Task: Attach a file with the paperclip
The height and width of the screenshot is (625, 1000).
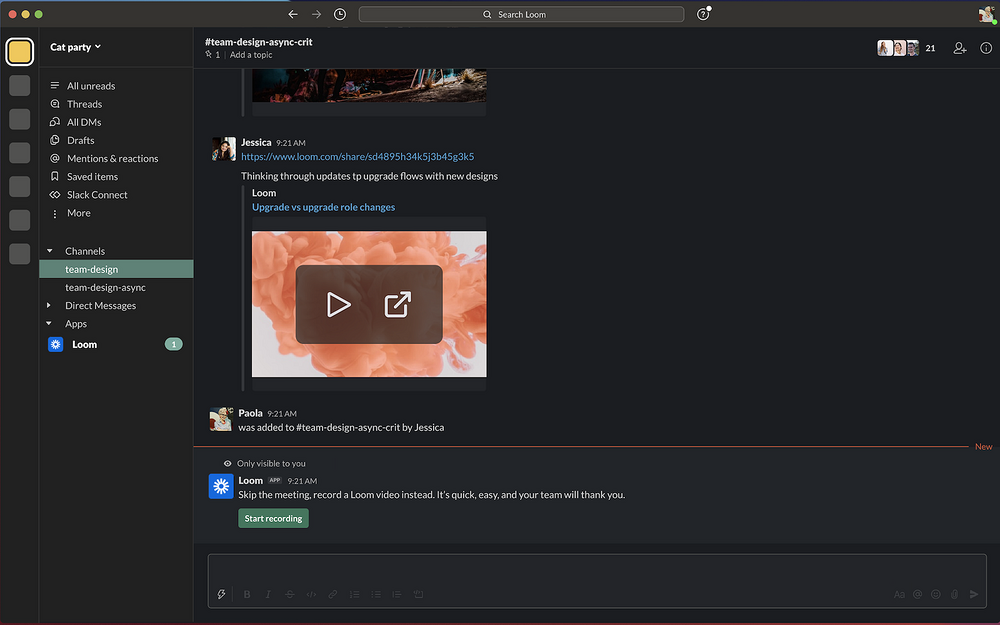Action: pos(954,594)
